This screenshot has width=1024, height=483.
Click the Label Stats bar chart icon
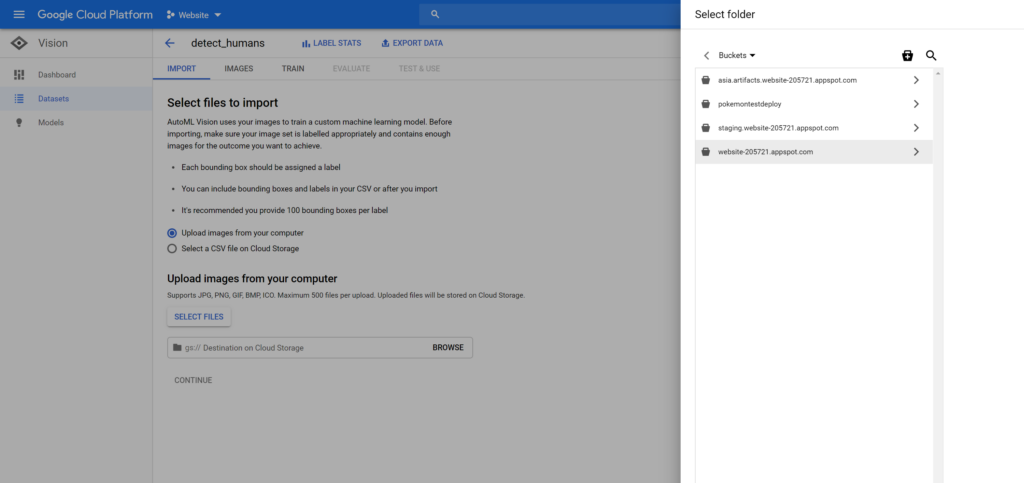tap(306, 43)
